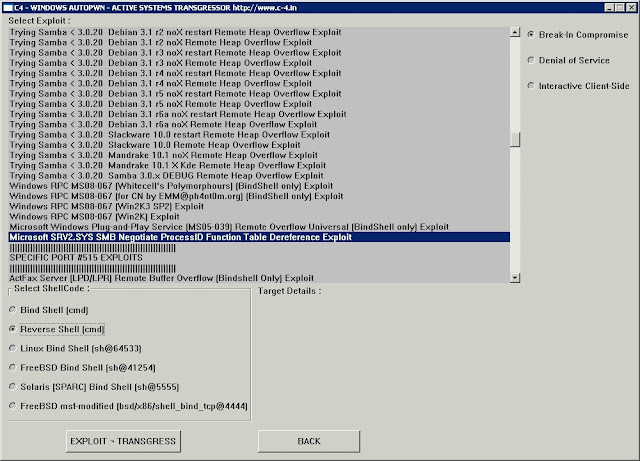This screenshot has width=640, height=461.
Task: Select MS08-067 for CN by EMM@ph4nt0m.org exploit
Action: tap(259, 196)
